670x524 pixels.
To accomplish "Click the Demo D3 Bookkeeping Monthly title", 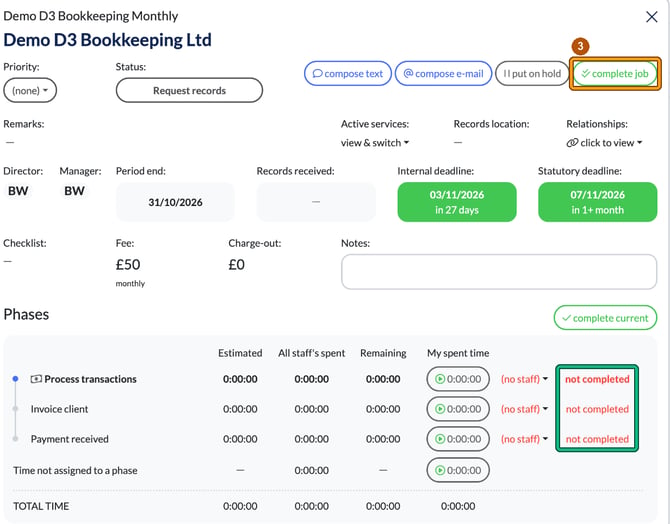I will [91, 16].
